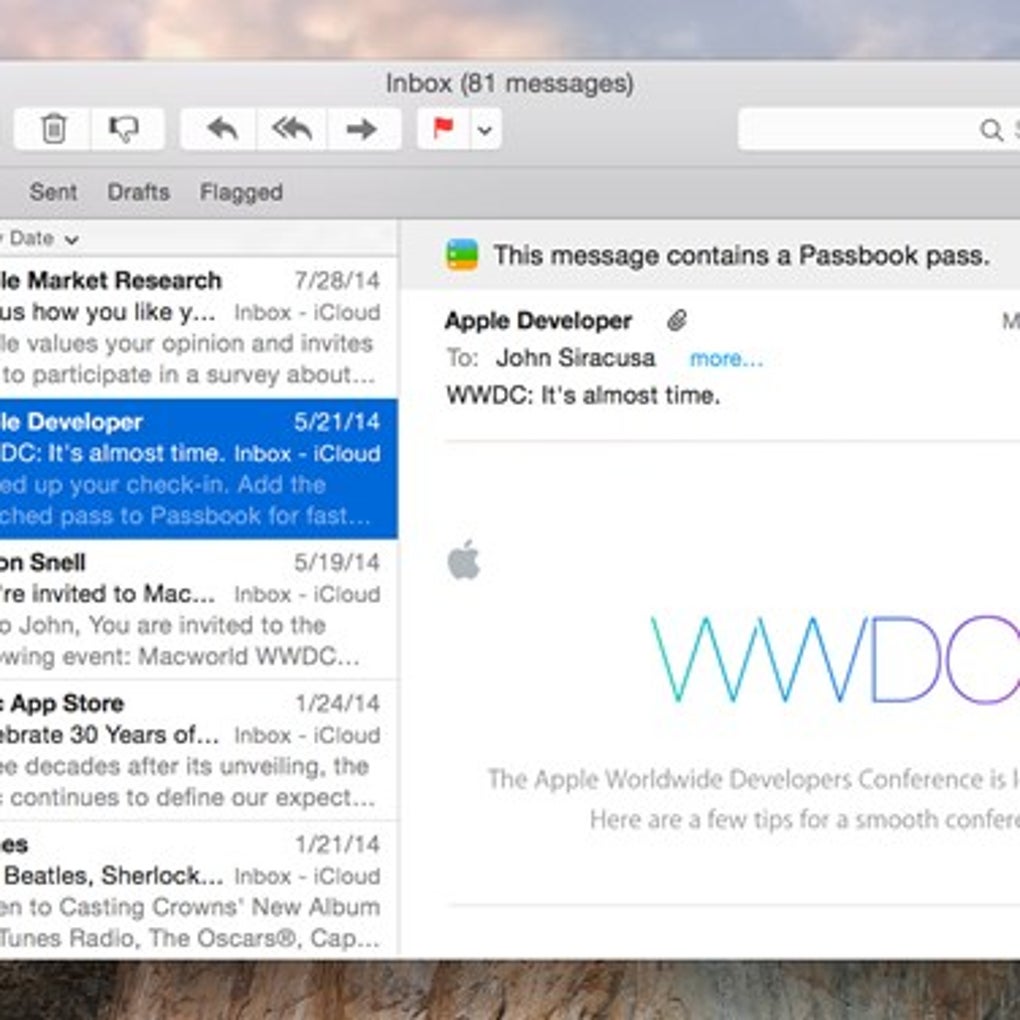Image resolution: width=1020 pixels, height=1020 pixels.
Task: Click the 'more...' link for recipients
Action: (x=726, y=358)
